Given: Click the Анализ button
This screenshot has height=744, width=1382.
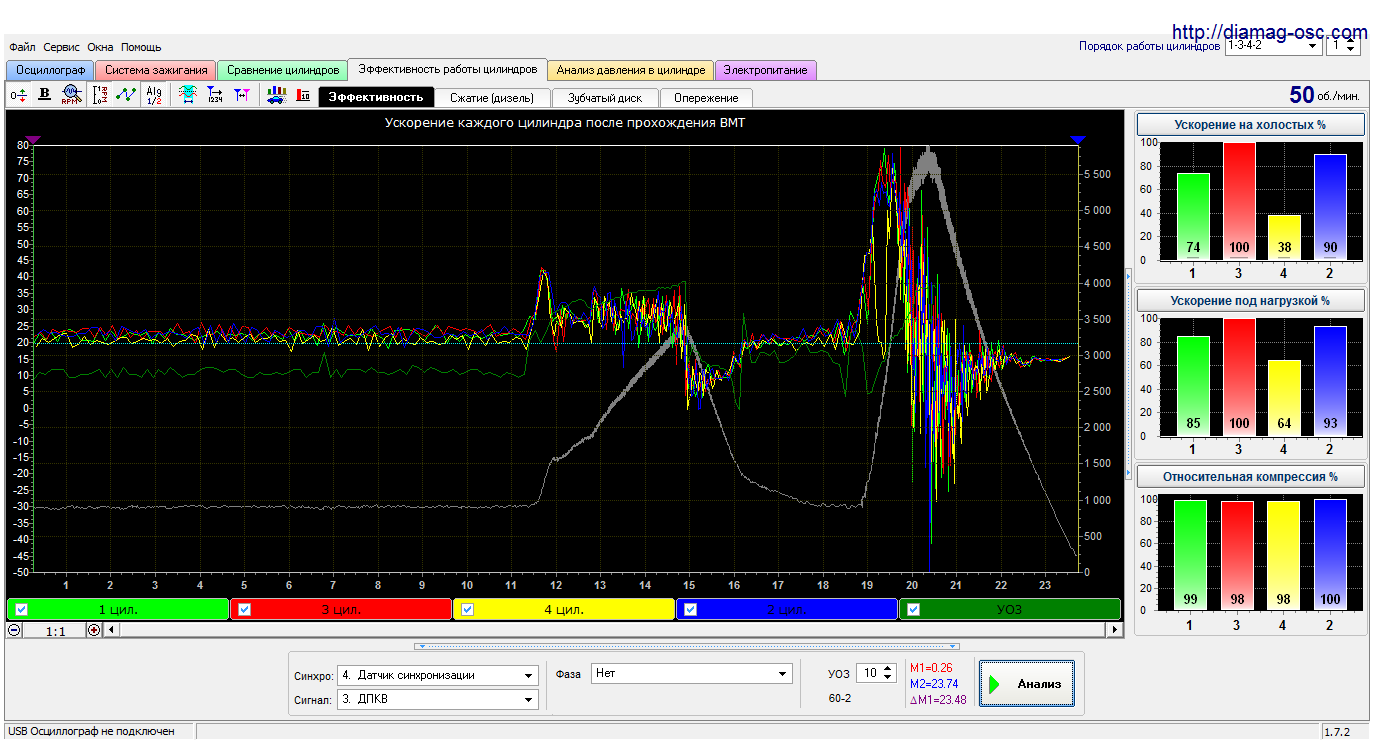Looking at the screenshot, I should click(x=1027, y=684).
